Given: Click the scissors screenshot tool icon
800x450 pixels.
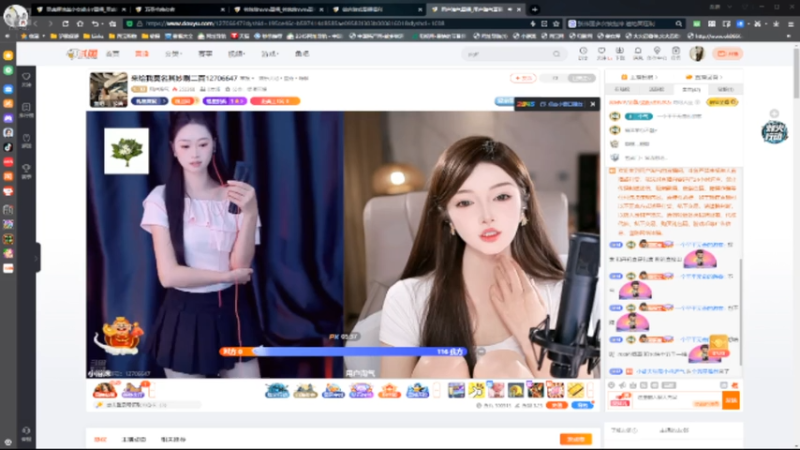Looking at the screenshot, I should tap(758, 23).
